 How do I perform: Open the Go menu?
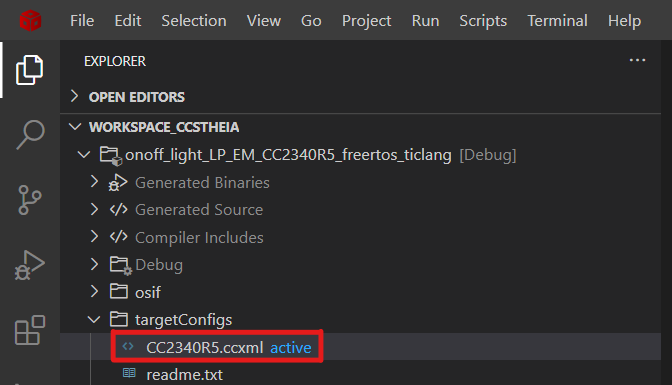point(311,21)
